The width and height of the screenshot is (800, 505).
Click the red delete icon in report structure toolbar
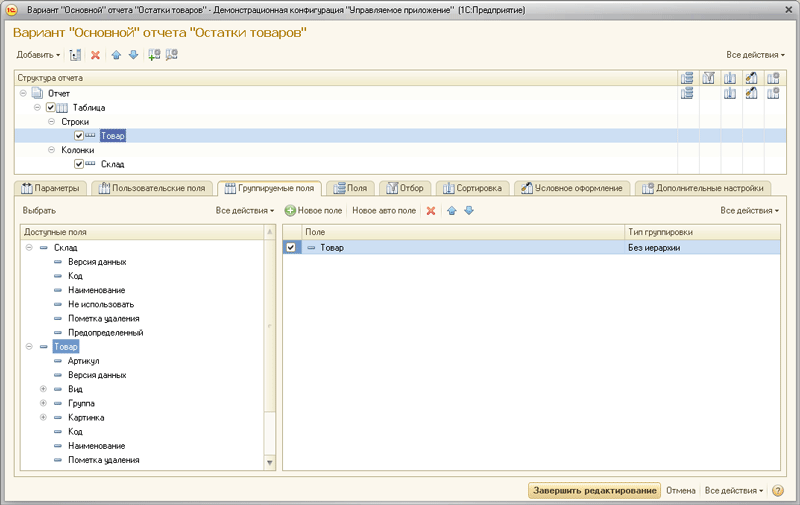[x=95, y=55]
